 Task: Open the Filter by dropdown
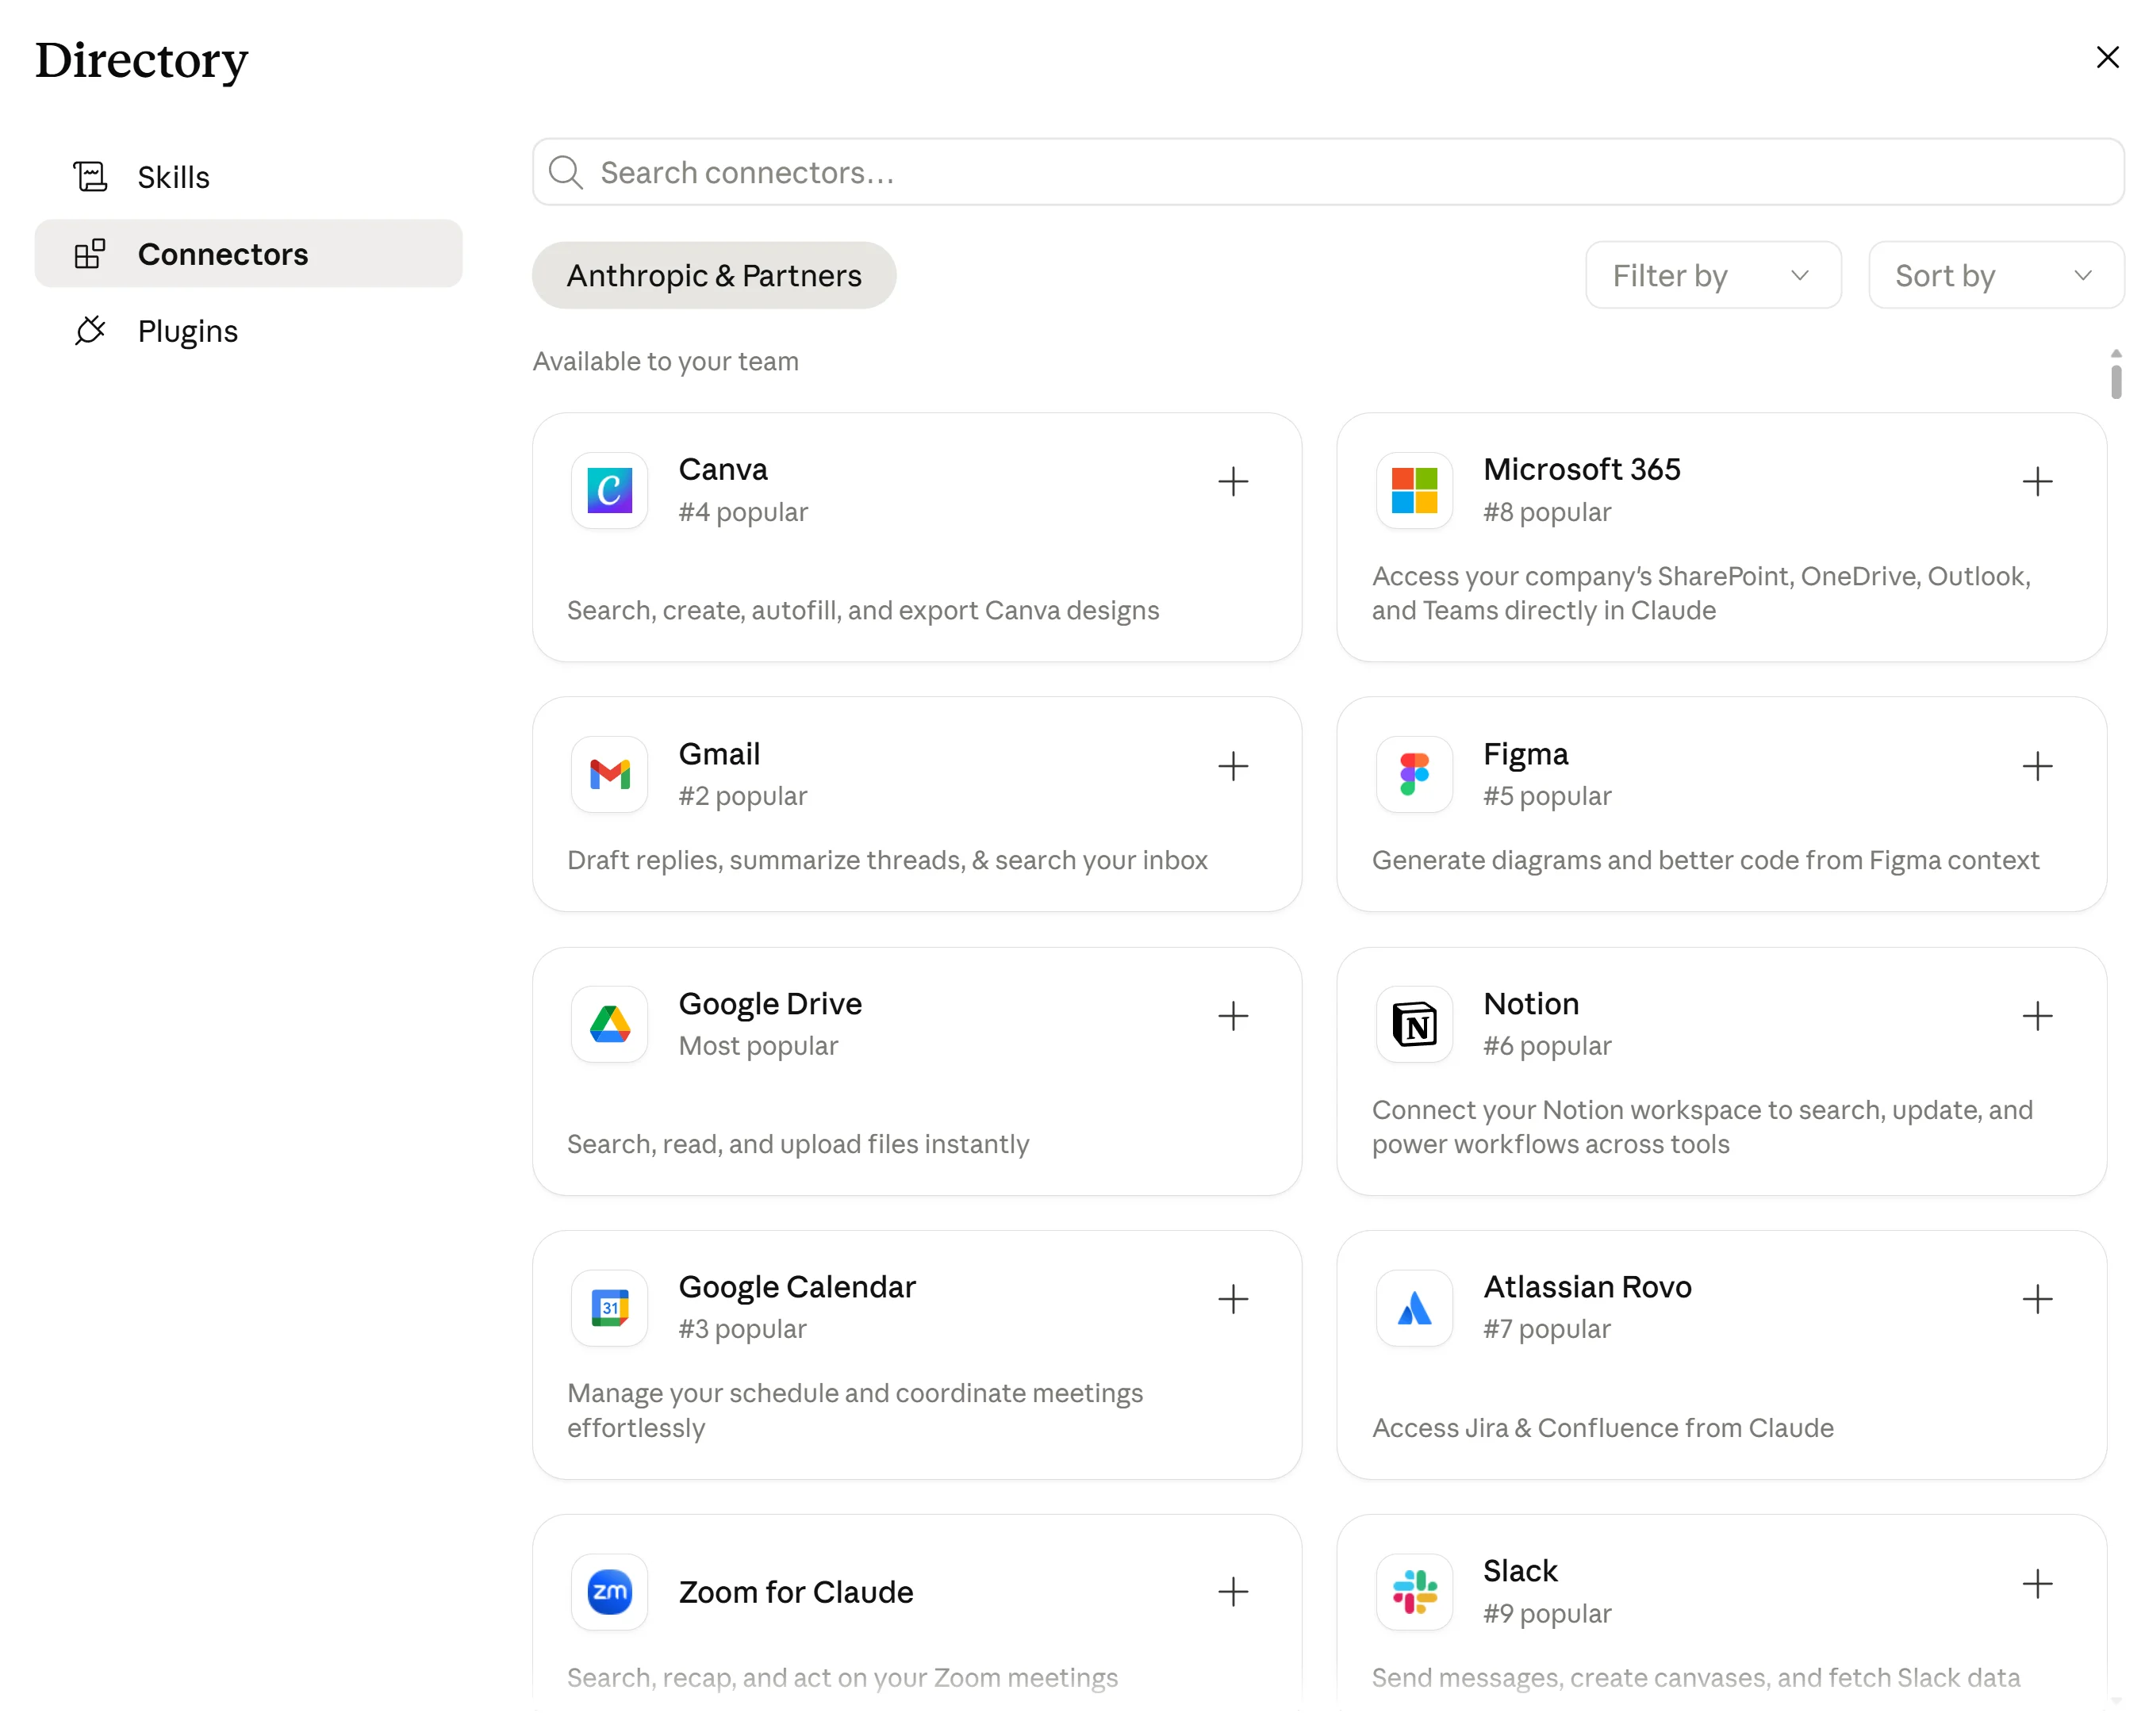[x=1713, y=275]
